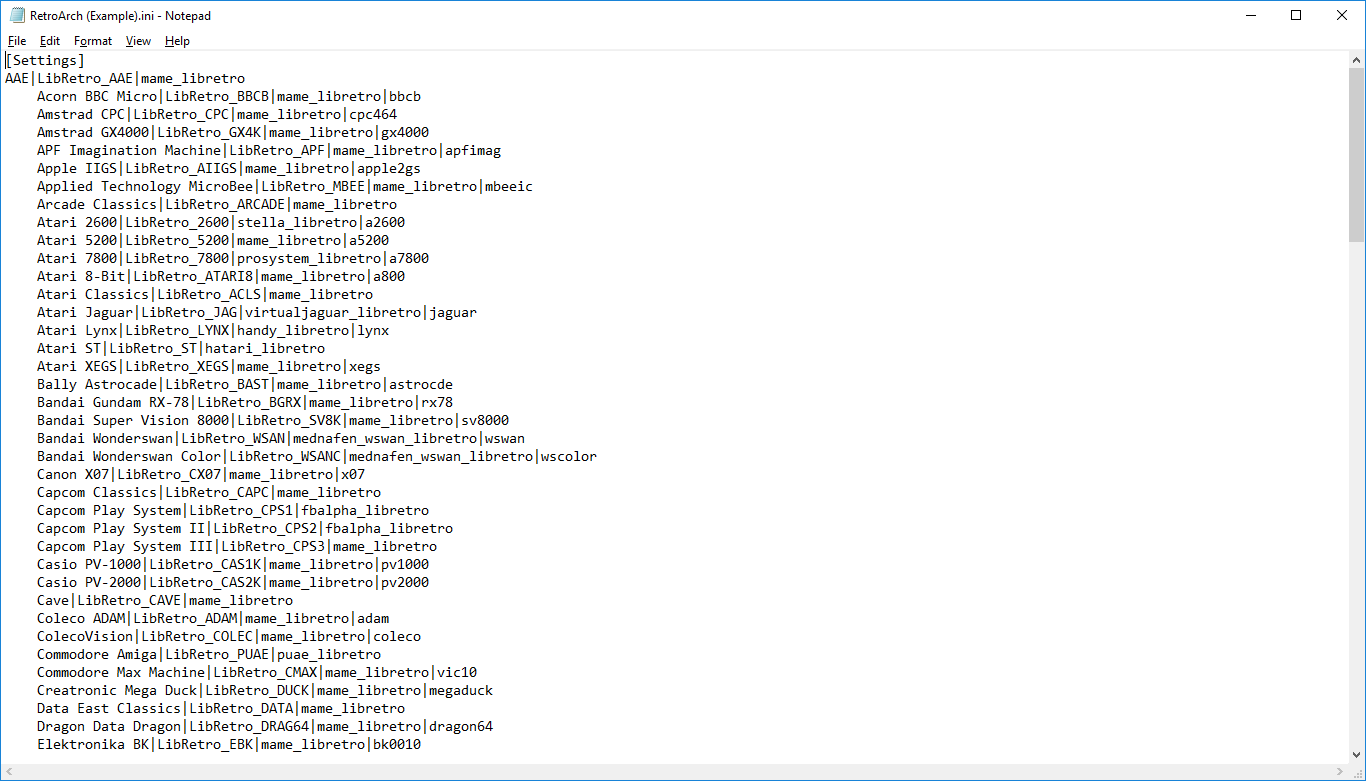This screenshot has width=1366, height=781.
Task: Click the Bandai Wonderswan|LibRetro_WSAN line
Action: [x=281, y=438]
